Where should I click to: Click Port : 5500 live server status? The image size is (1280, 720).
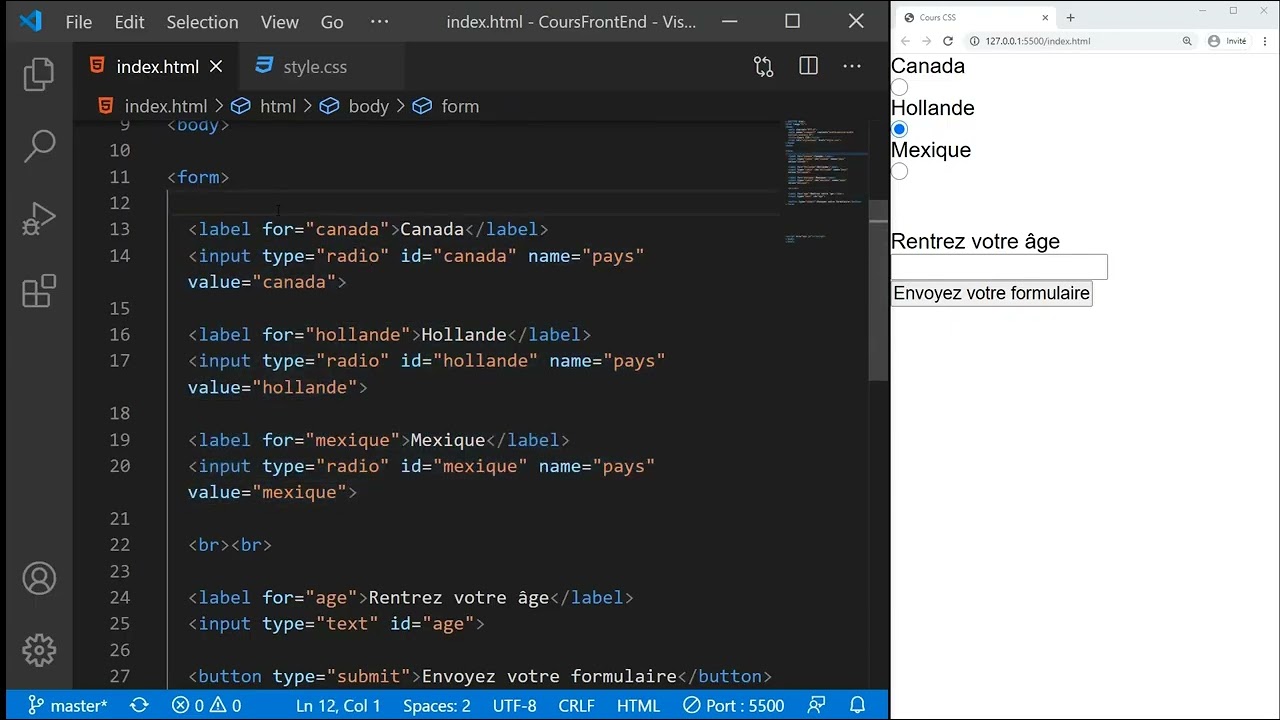pyautogui.click(x=734, y=706)
